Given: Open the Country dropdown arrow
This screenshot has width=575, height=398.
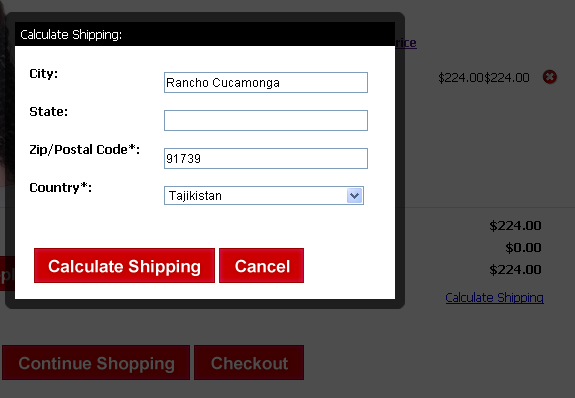Looking at the screenshot, I should coord(355,196).
